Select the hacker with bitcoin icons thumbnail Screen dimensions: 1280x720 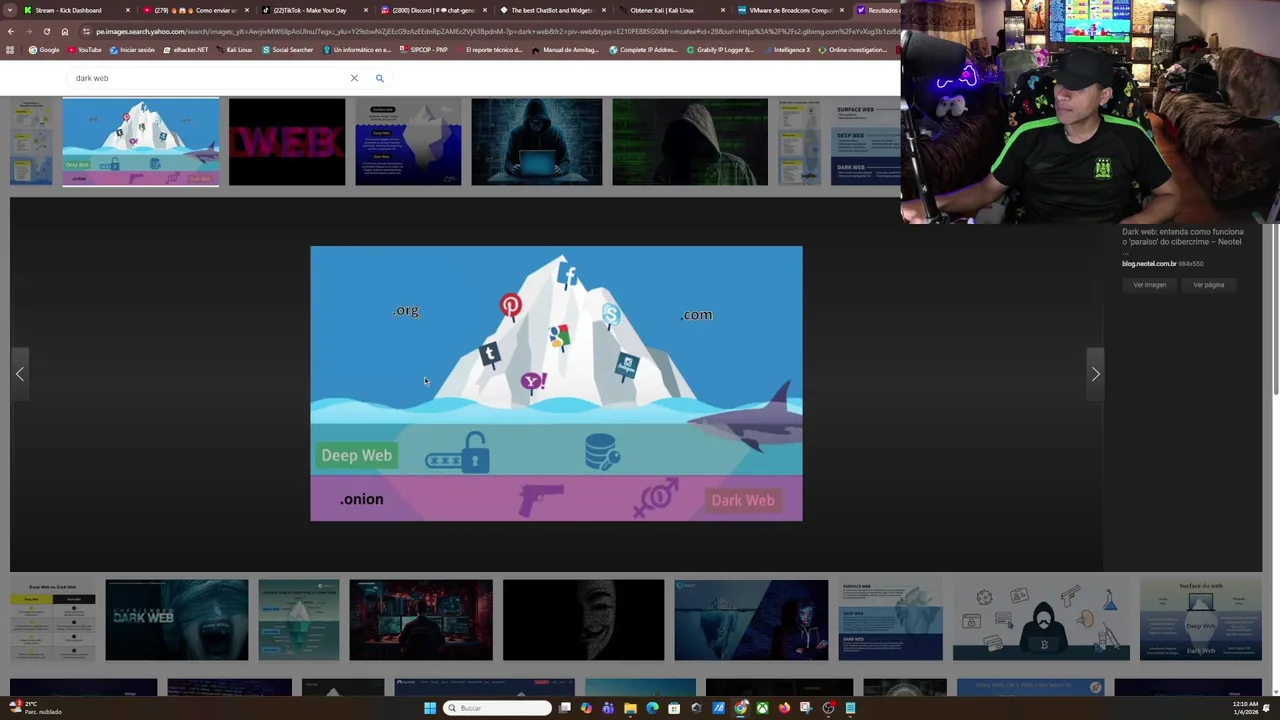point(1041,620)
